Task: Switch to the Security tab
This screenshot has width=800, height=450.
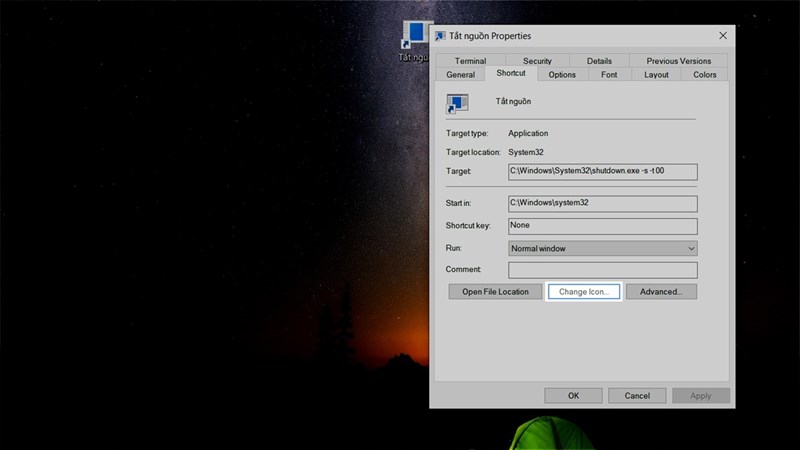Action: click(x=537, y=61)
